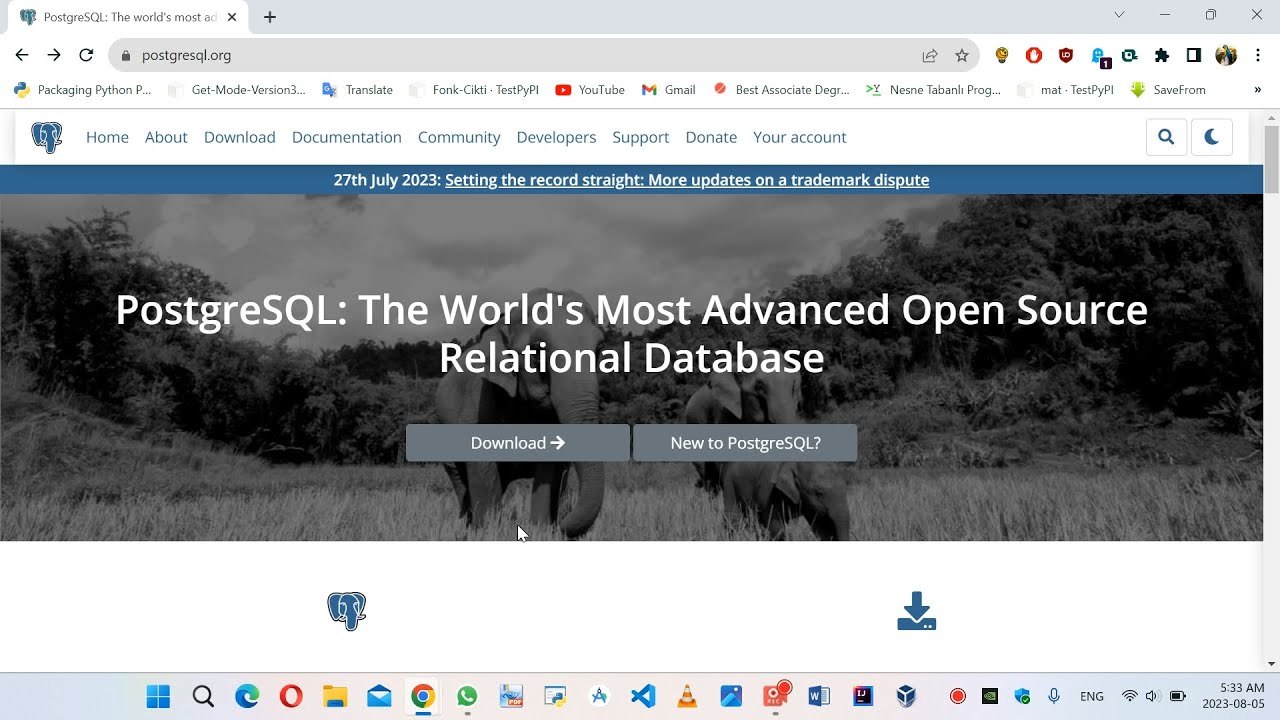1280x720 pixels.
Task: Open the YouTube bookmark
Action: click(x=590, y=90)
